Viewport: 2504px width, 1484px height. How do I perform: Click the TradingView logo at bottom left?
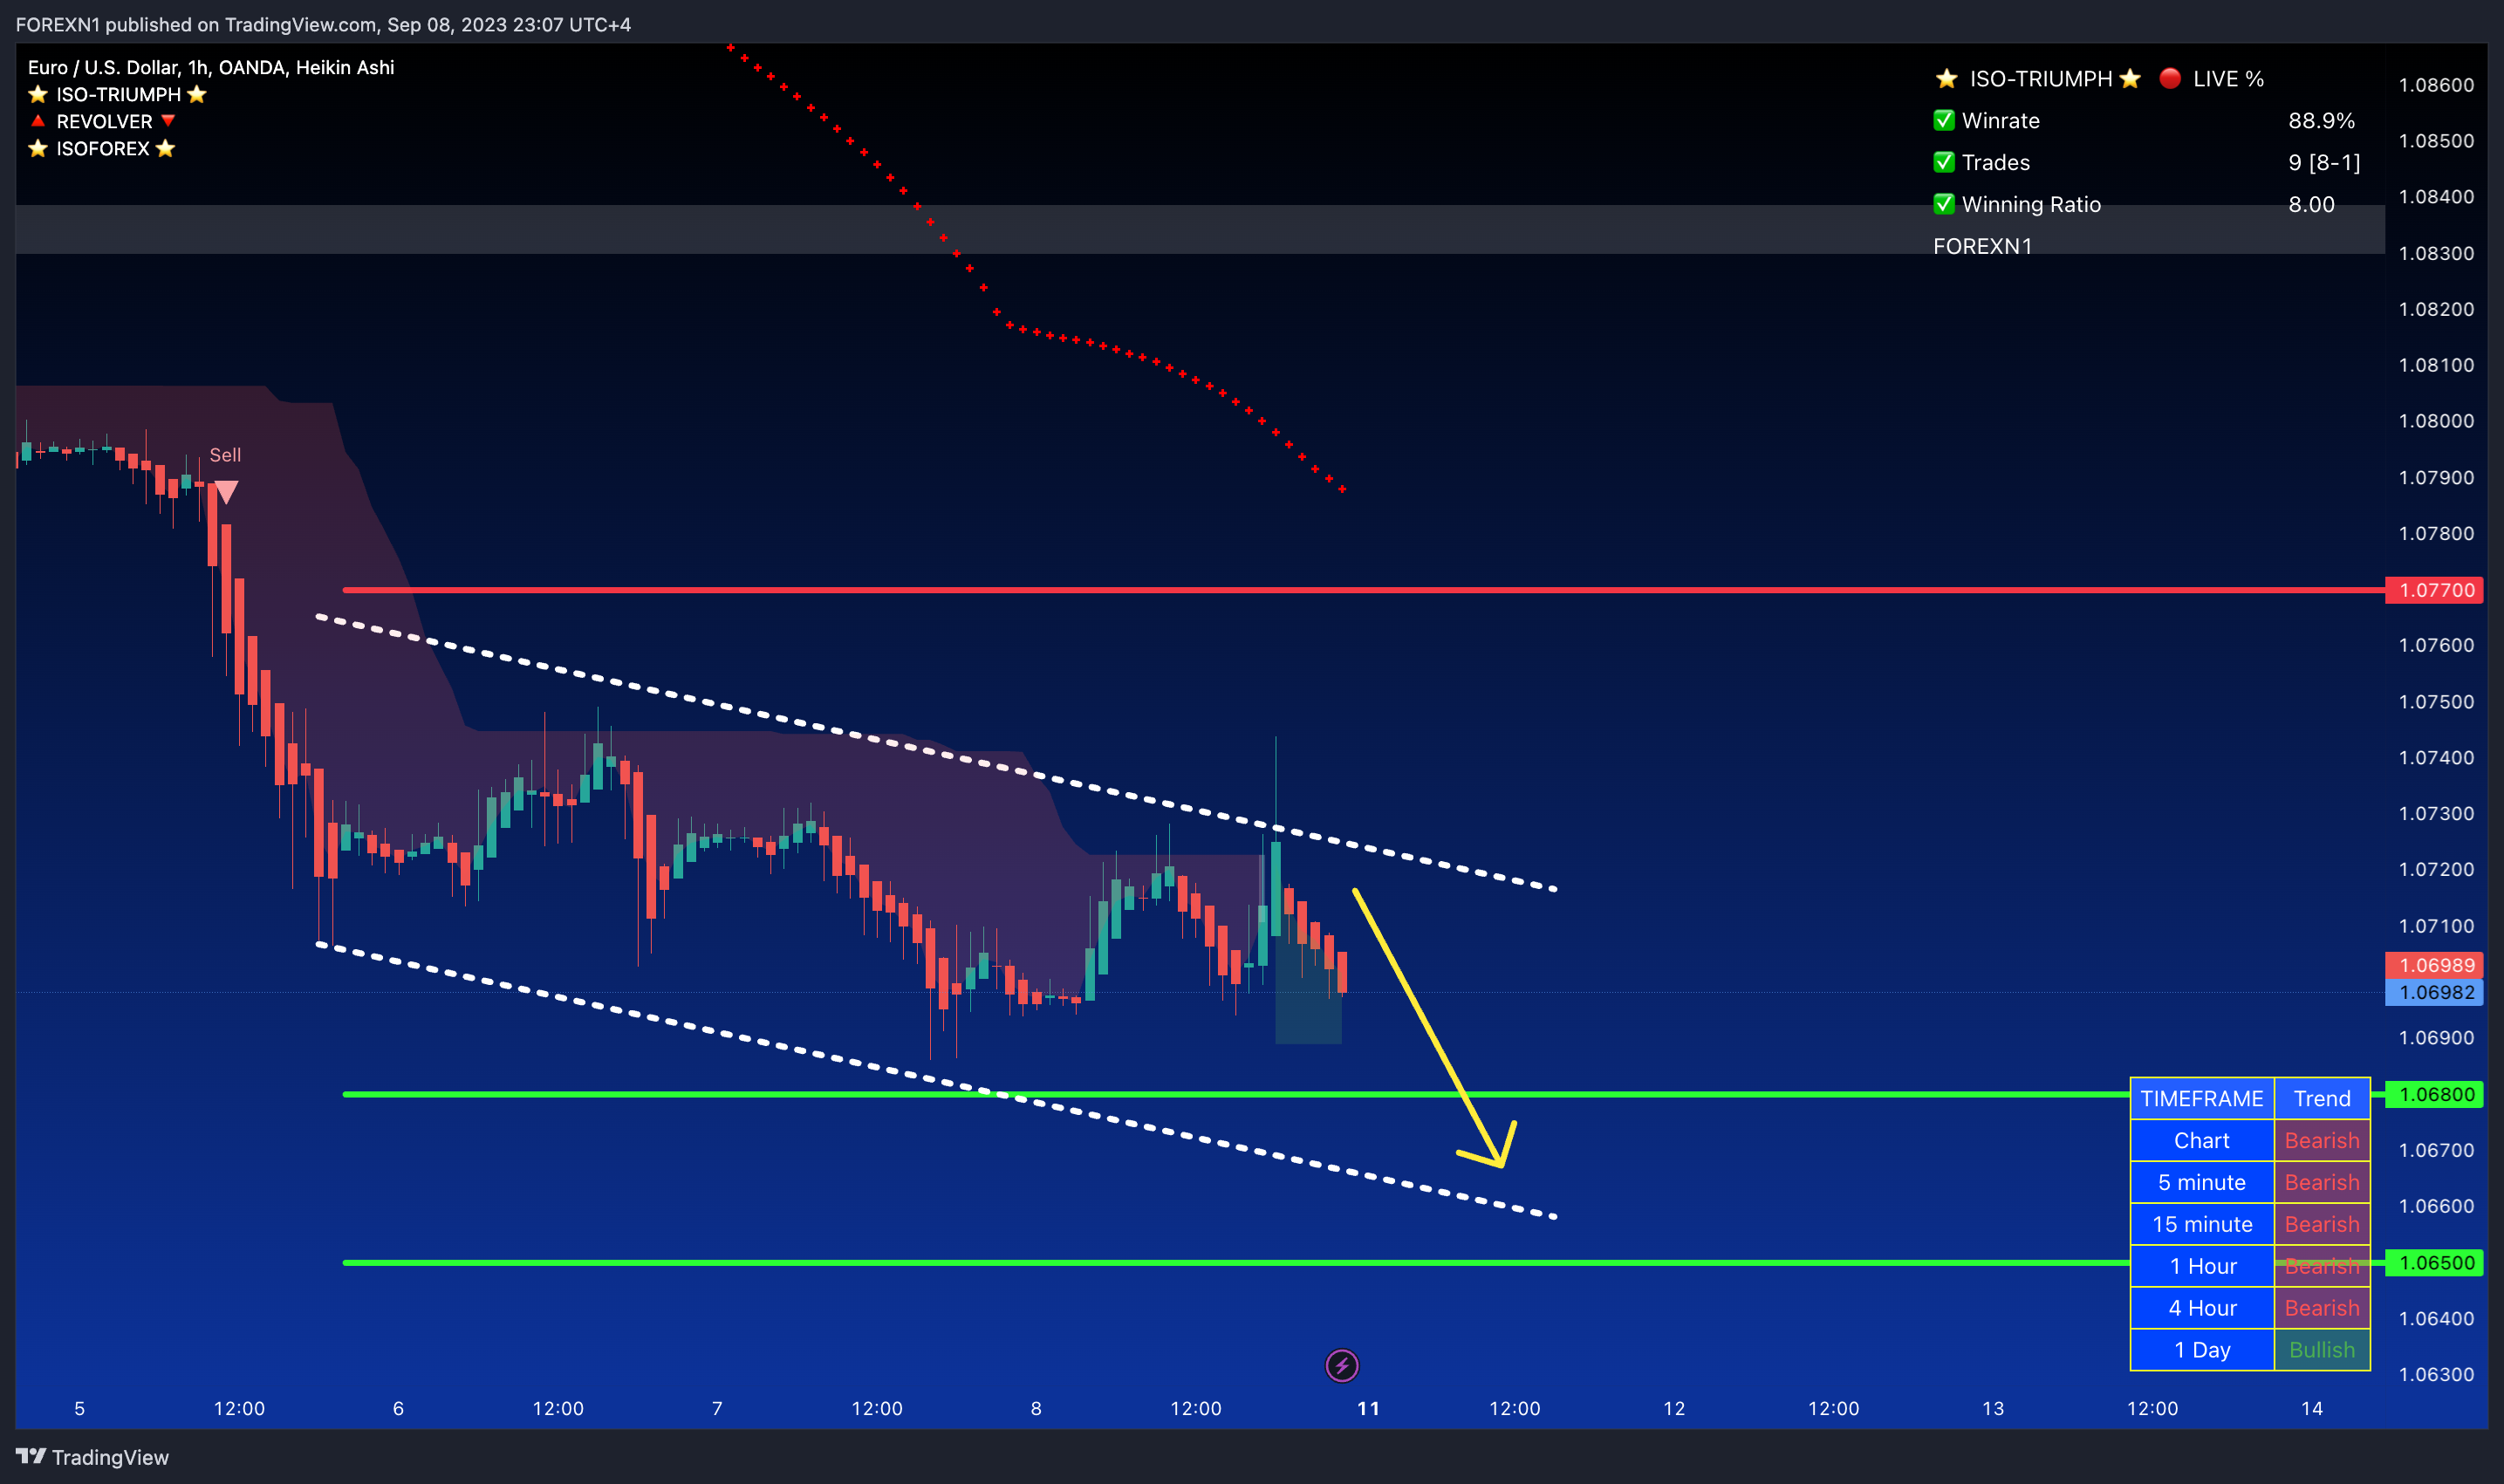point(92,1457)
